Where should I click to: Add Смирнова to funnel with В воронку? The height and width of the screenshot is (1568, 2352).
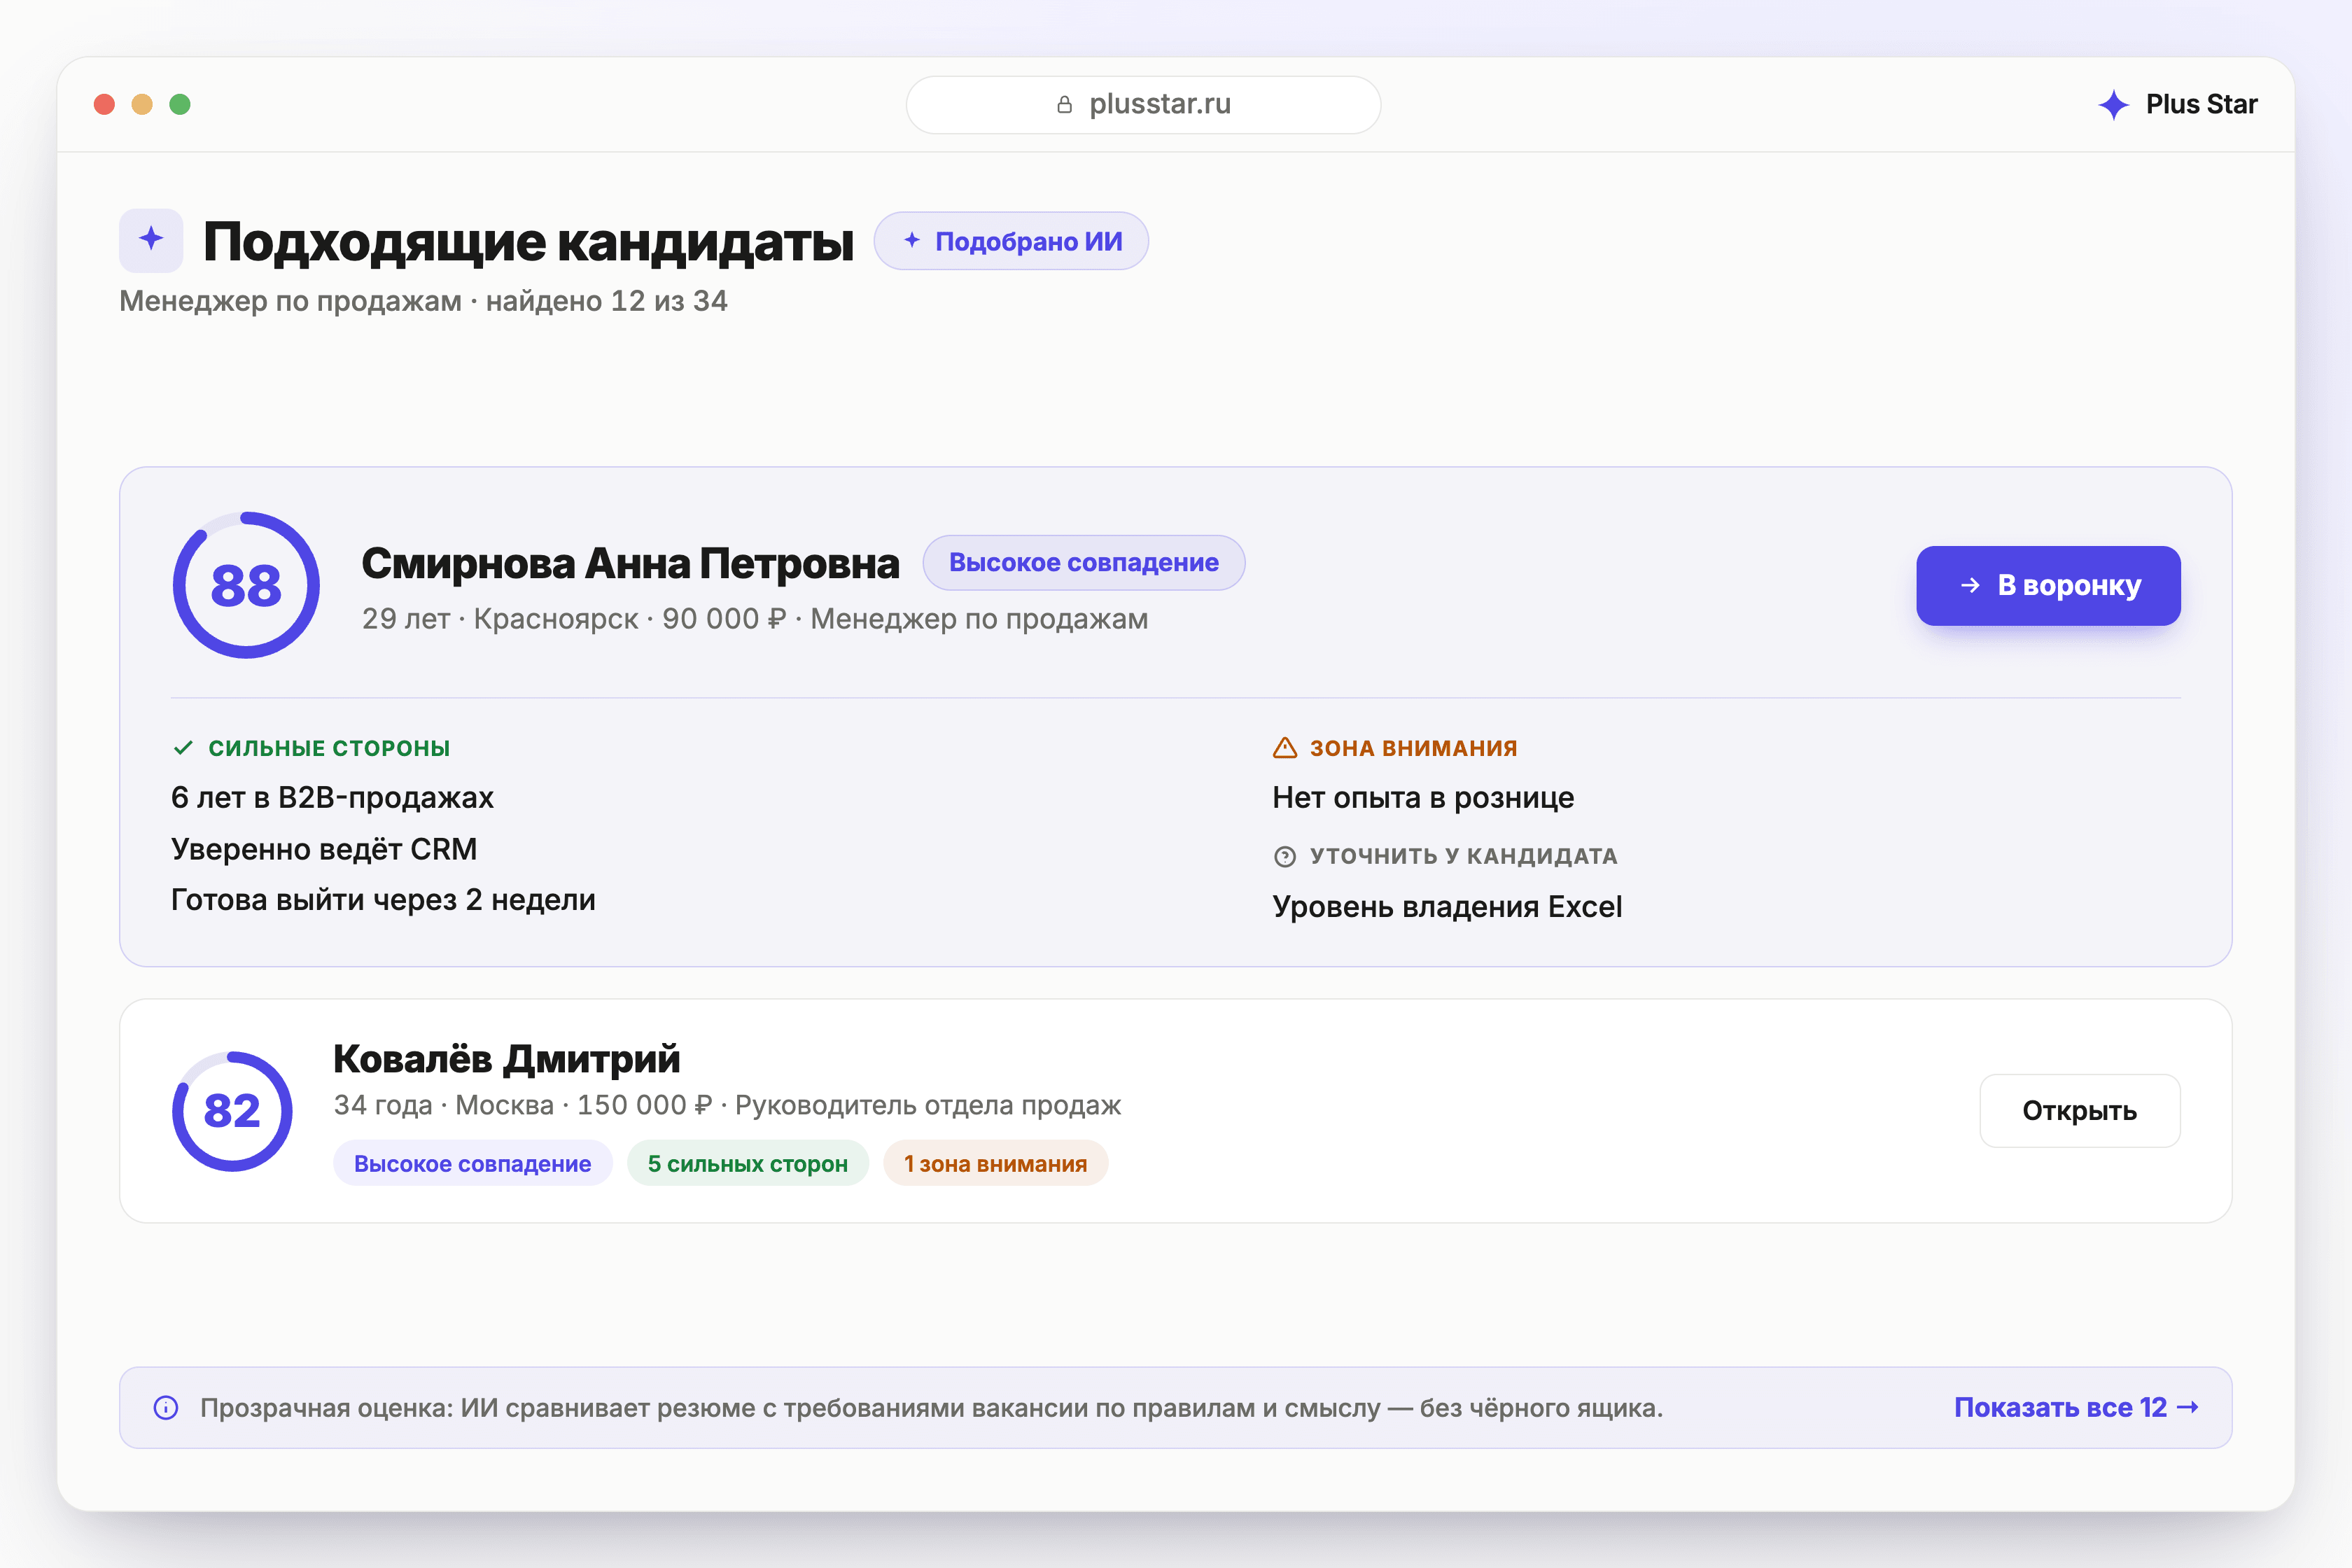coord(2048,585)
